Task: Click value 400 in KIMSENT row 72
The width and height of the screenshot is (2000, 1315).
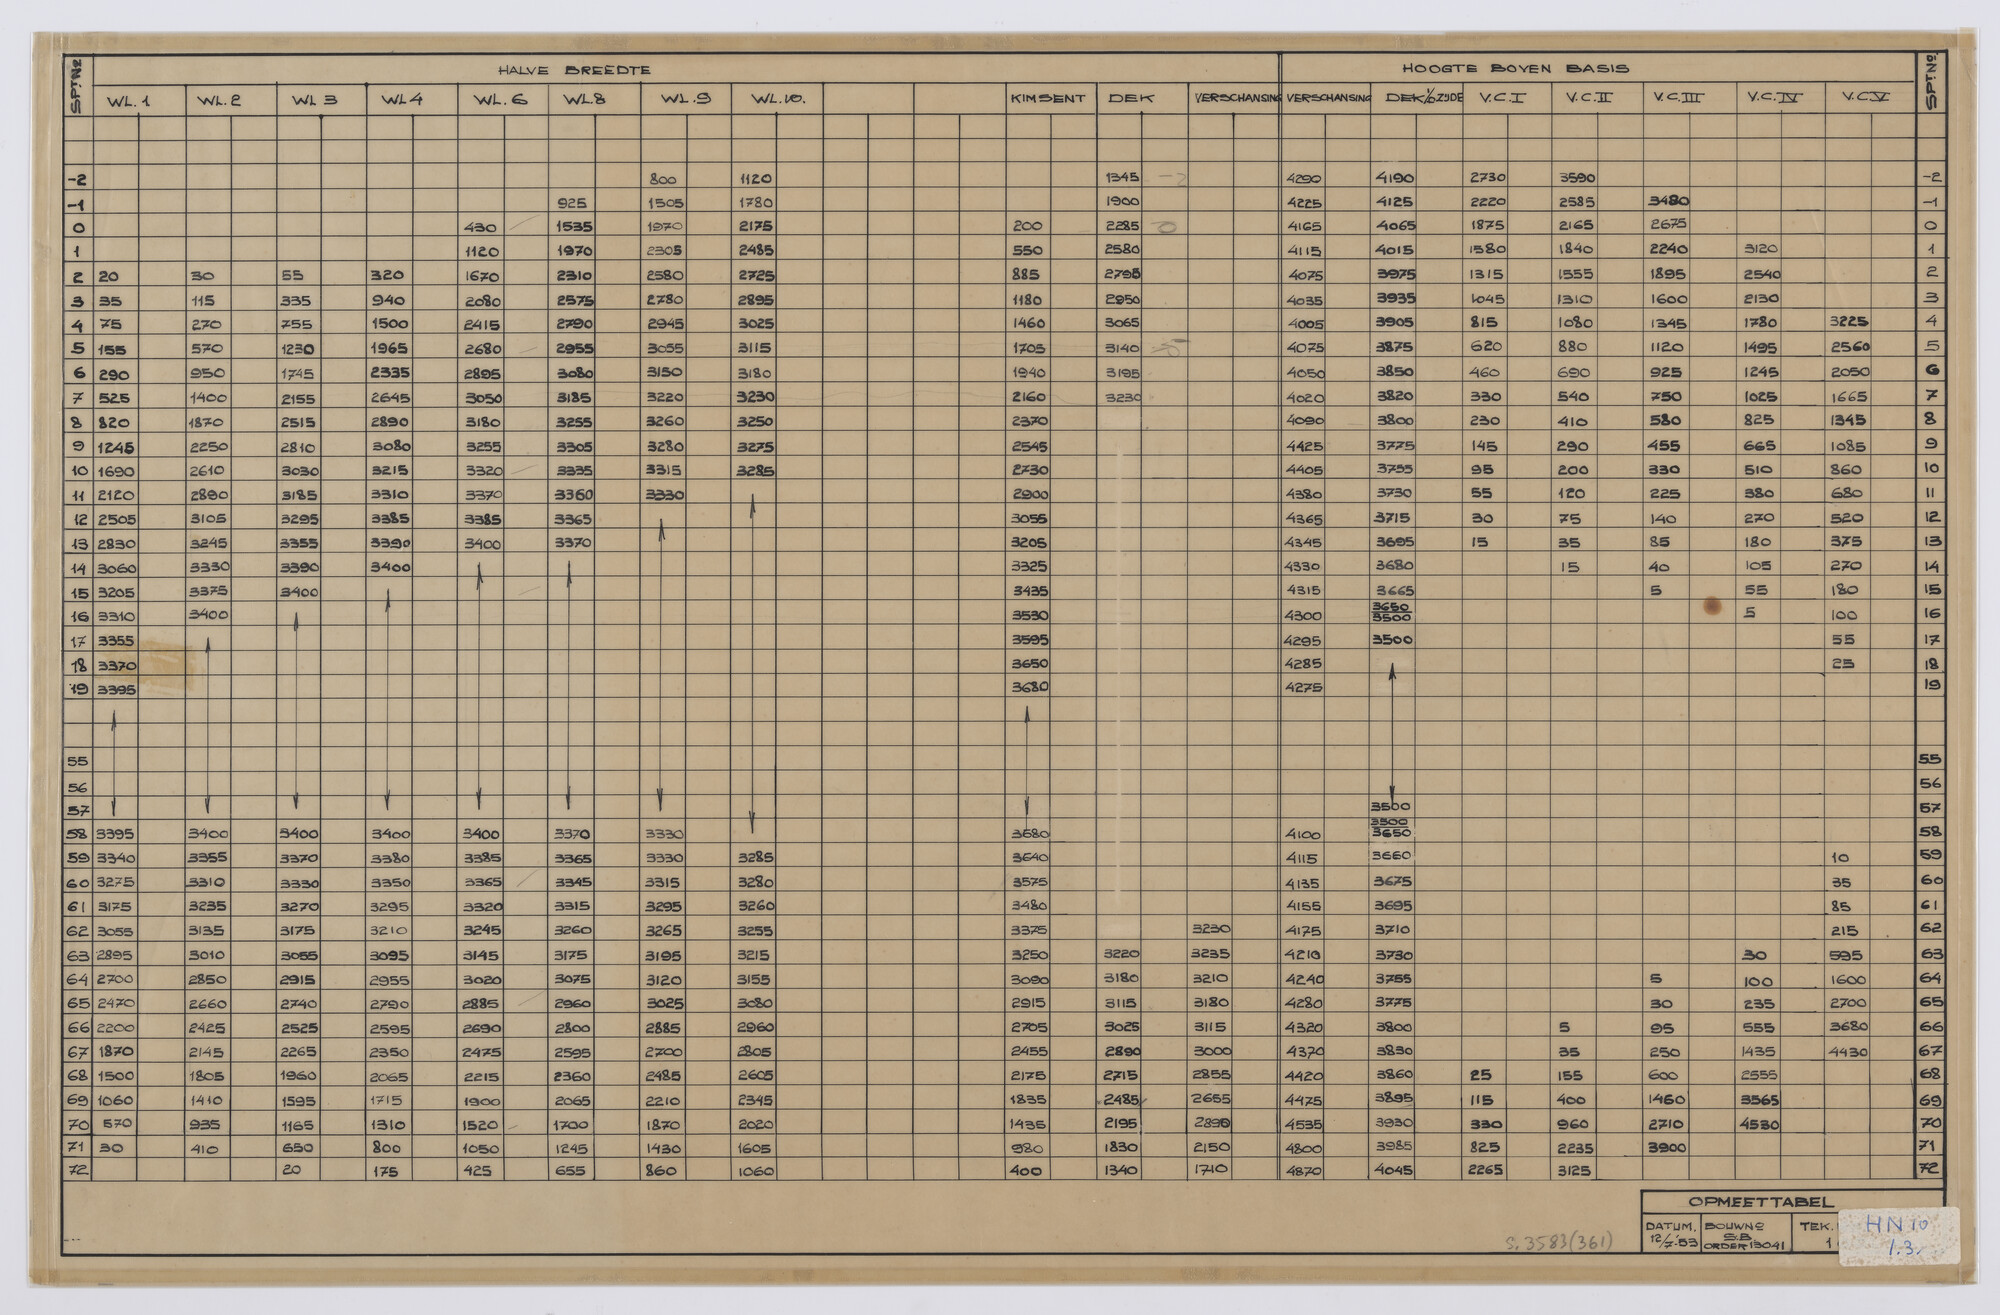Action: click(x=1026, y=1171)
